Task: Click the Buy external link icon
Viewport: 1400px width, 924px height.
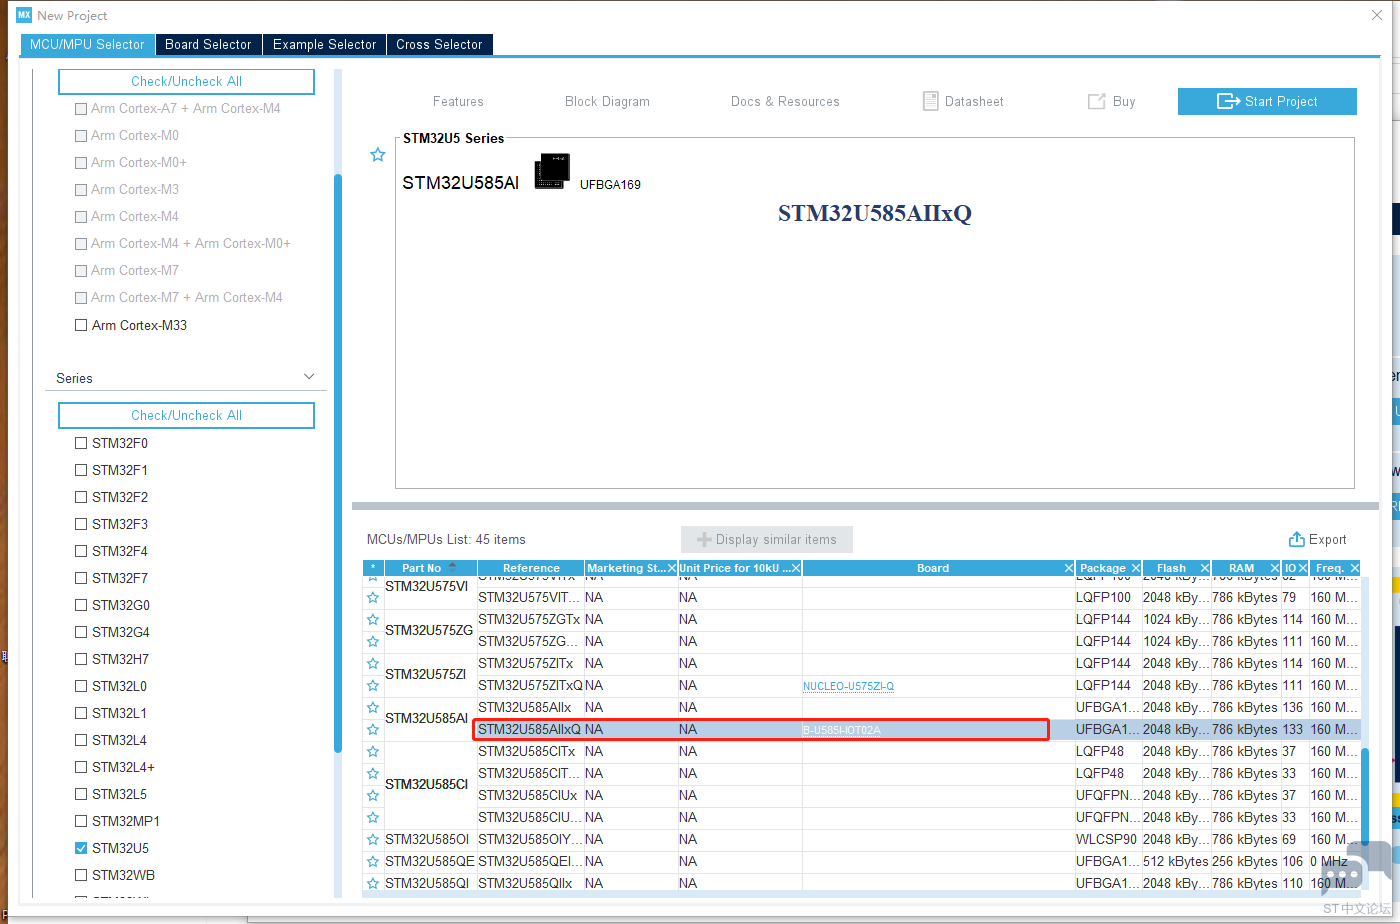Action: [1096, 101]
